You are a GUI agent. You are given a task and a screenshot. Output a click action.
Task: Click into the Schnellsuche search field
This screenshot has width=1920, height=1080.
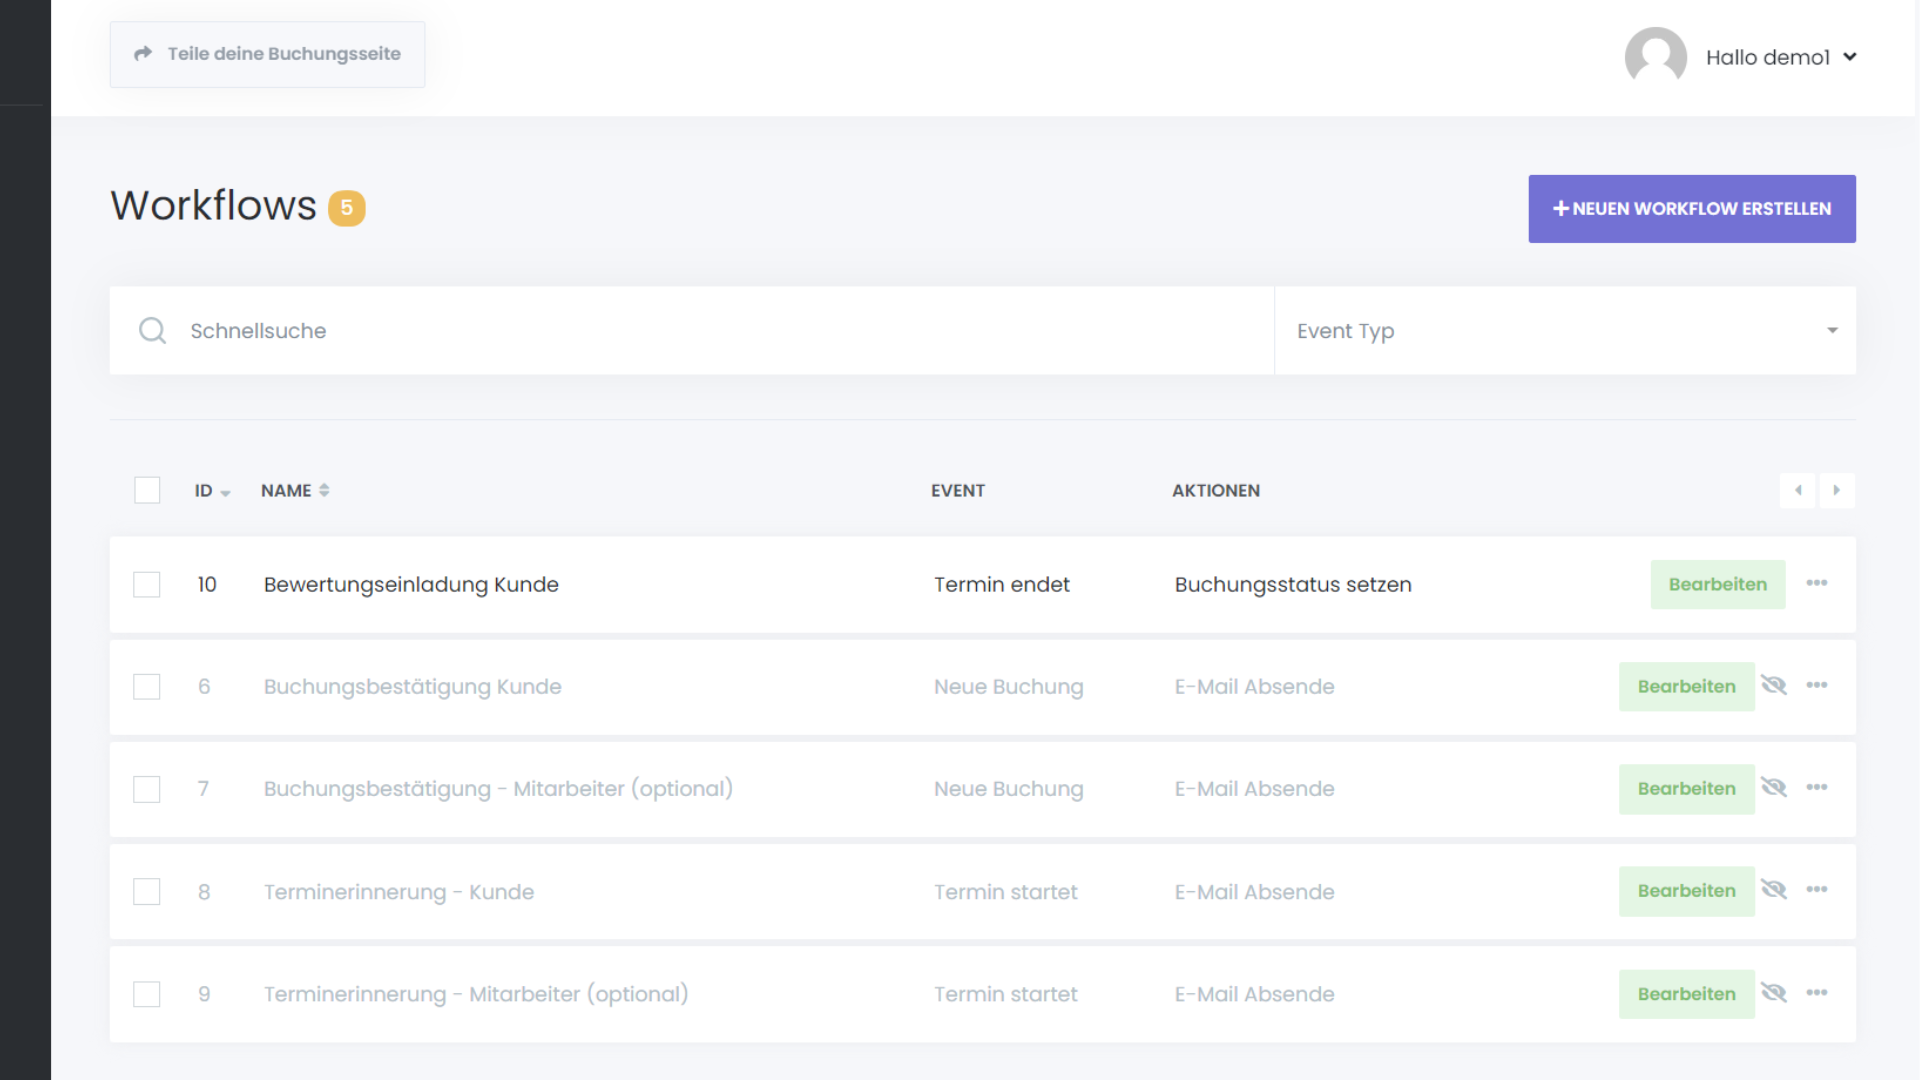700,331
